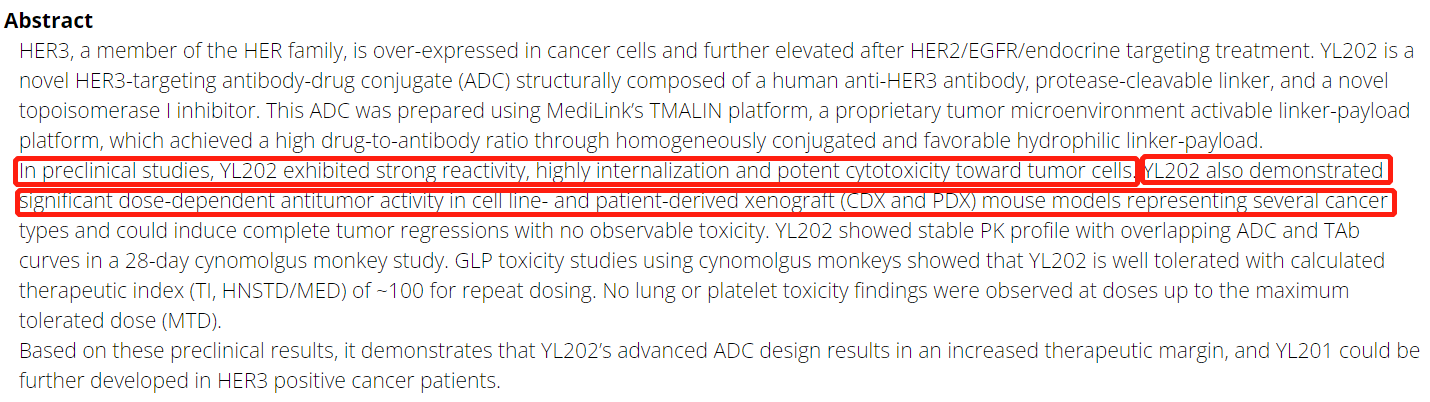Click the word 'HER3' starting the abstract

(43, 50)
